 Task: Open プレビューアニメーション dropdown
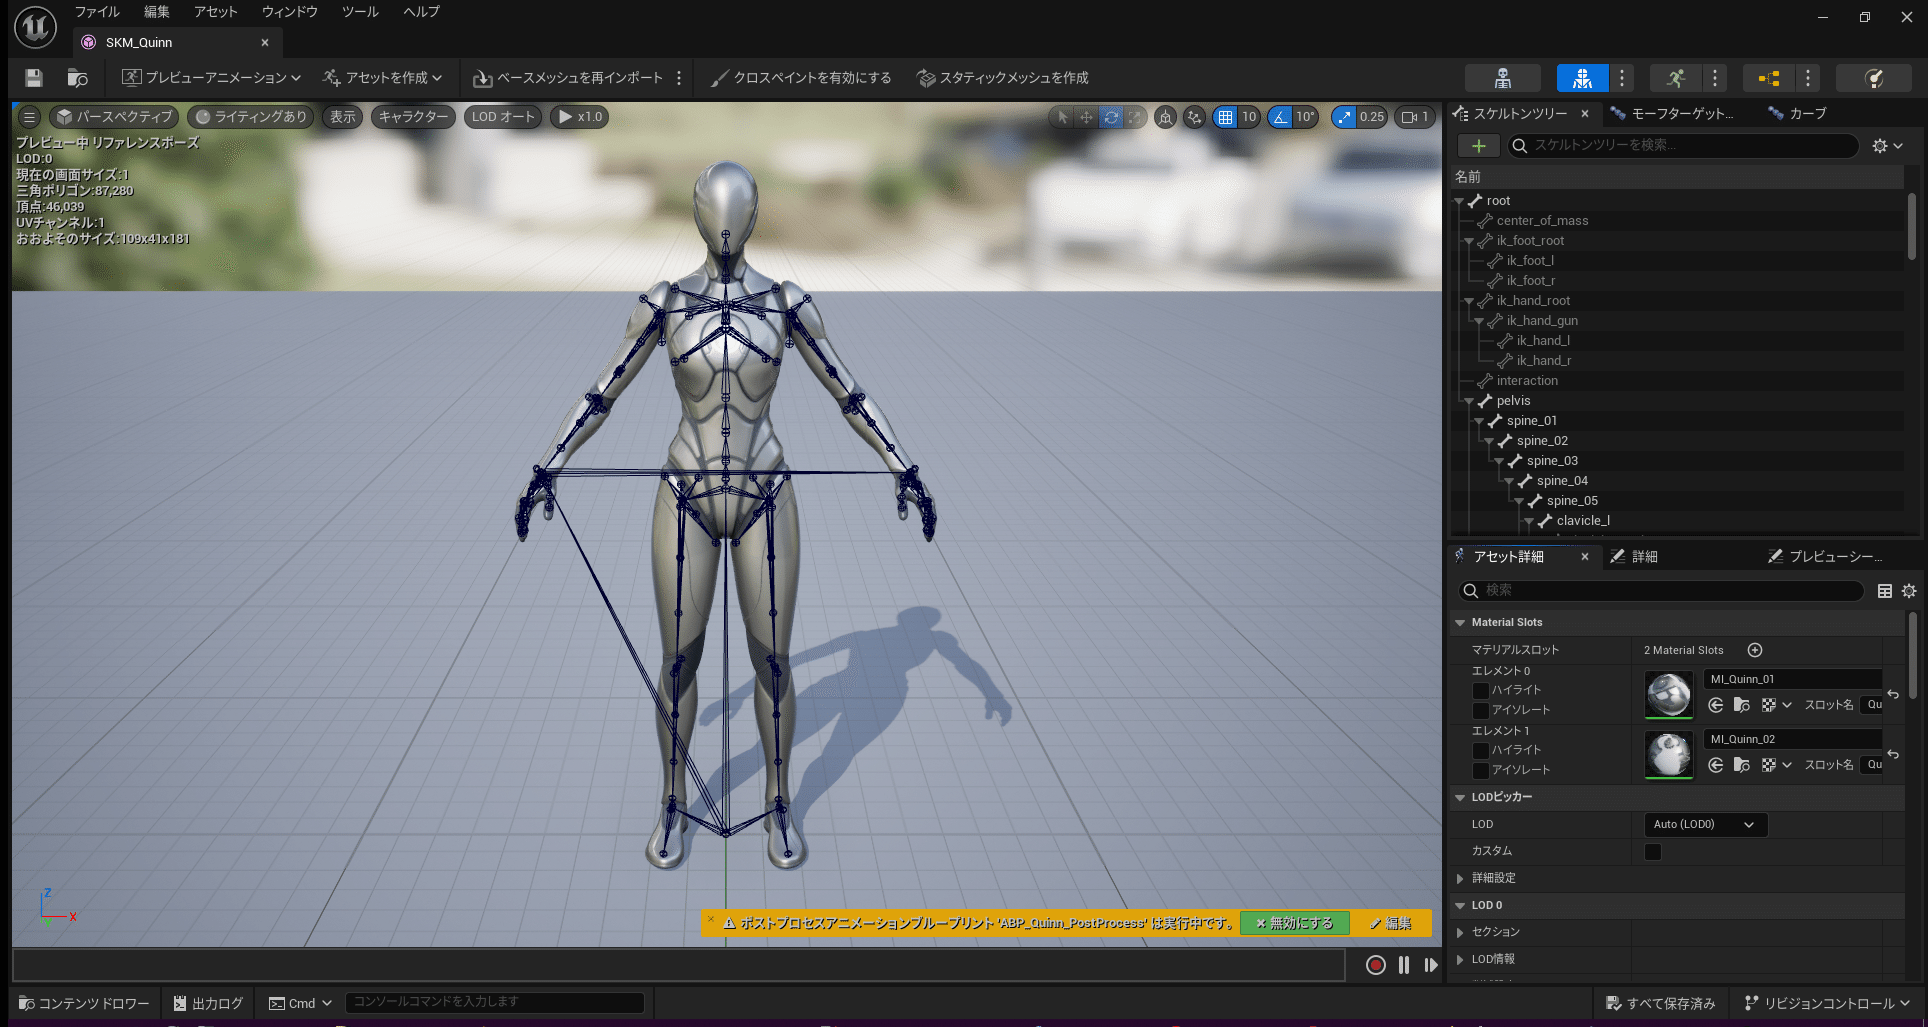click(210, 78)
